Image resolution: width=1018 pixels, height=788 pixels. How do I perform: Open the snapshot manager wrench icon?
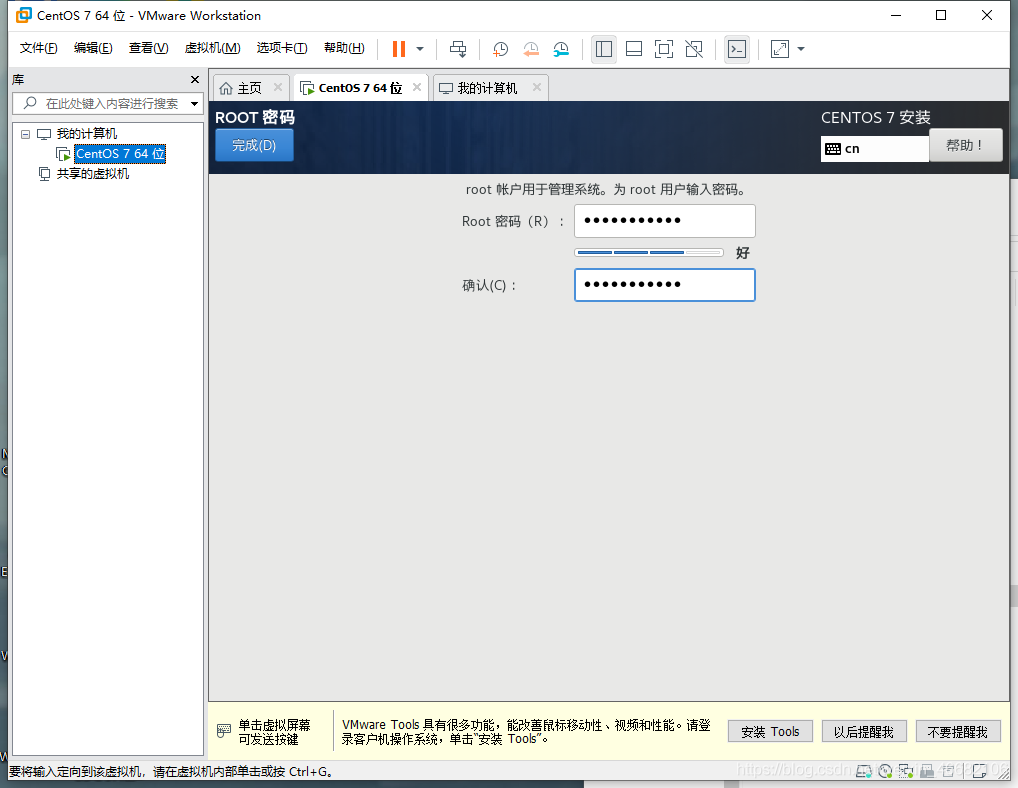coord(561,49)
